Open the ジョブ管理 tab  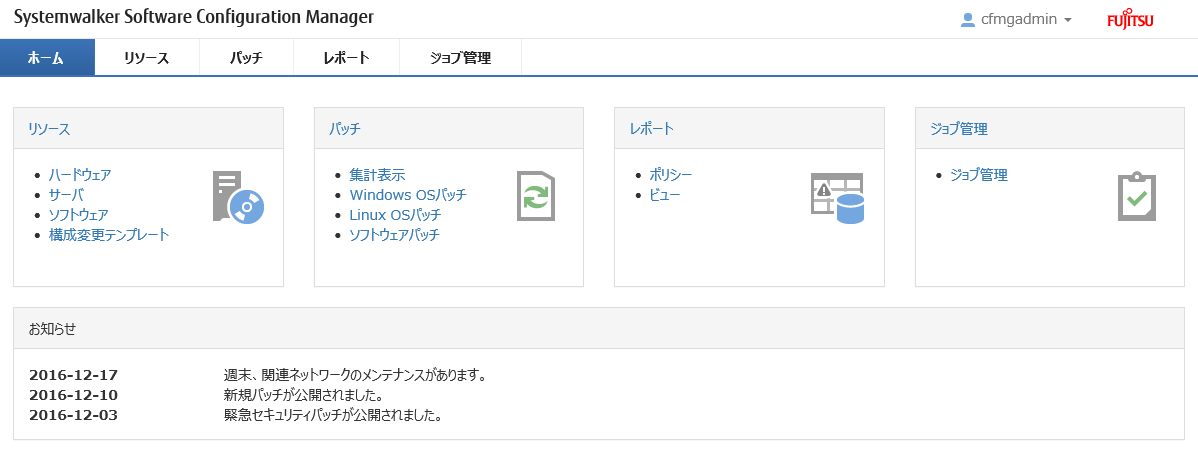[x=460, y=57]
